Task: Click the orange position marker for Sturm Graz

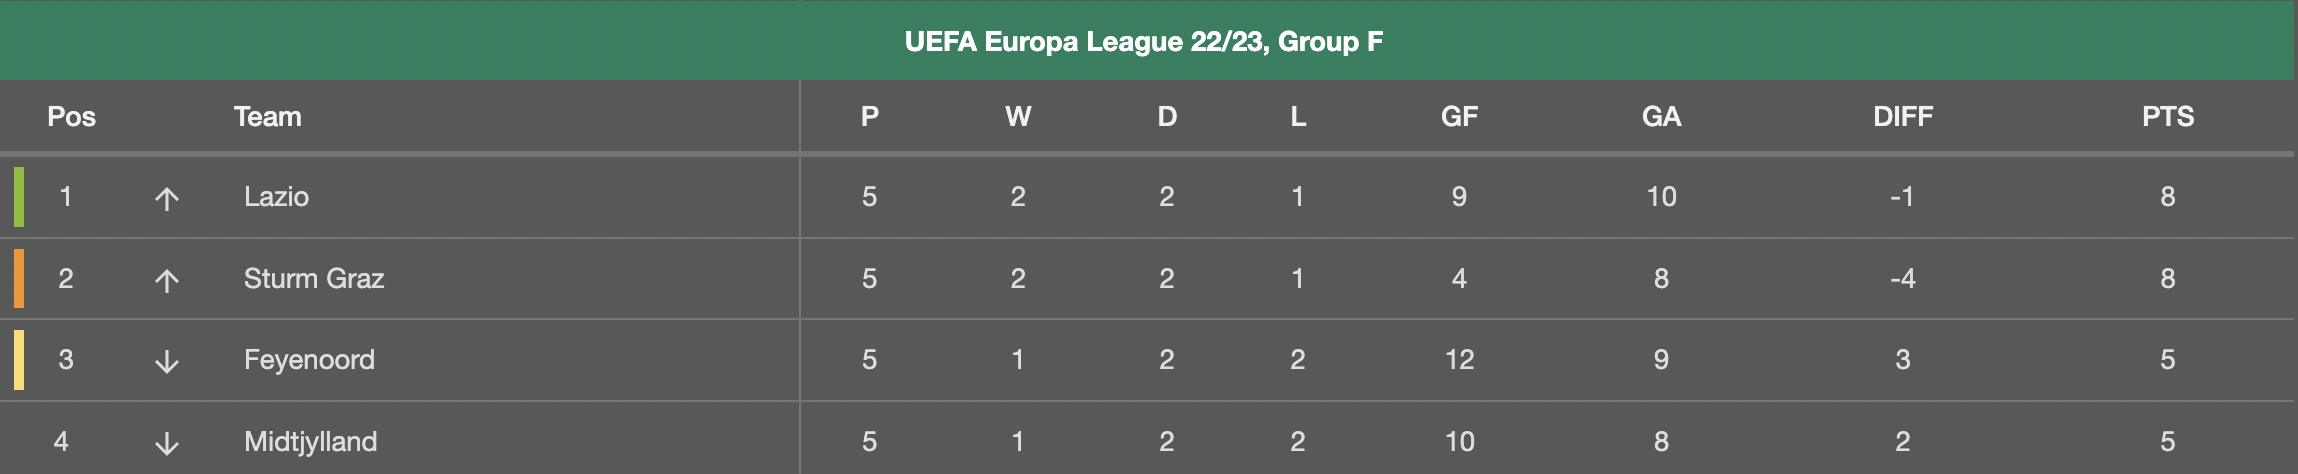Action: [19, 278]
